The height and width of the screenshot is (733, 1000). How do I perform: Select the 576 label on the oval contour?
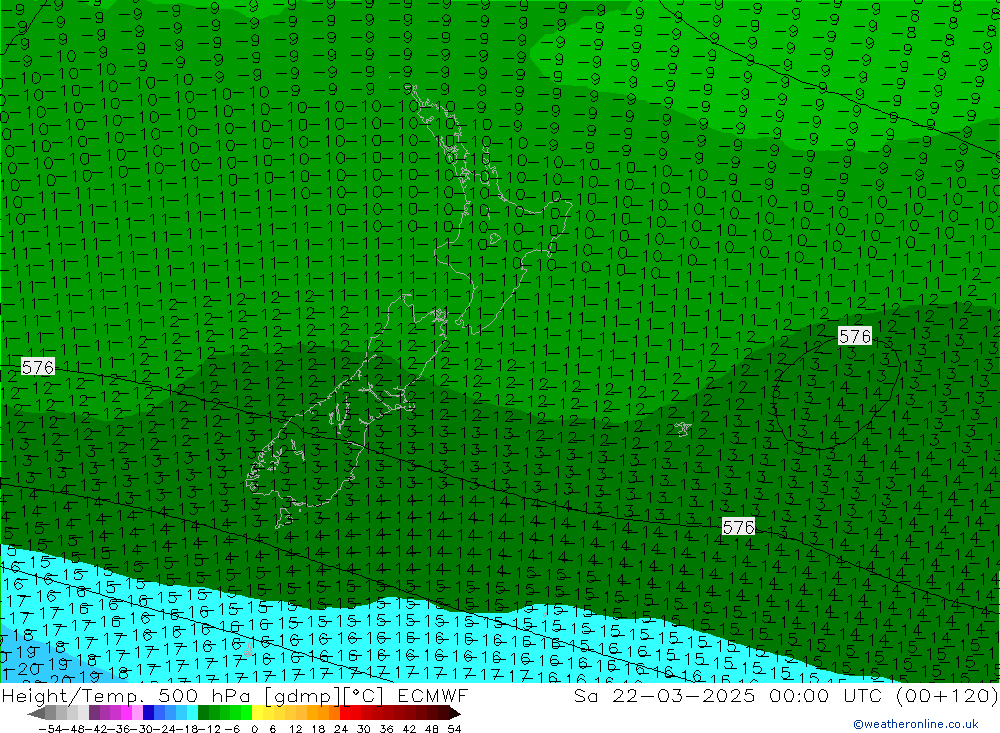click(x=855, y=336)
